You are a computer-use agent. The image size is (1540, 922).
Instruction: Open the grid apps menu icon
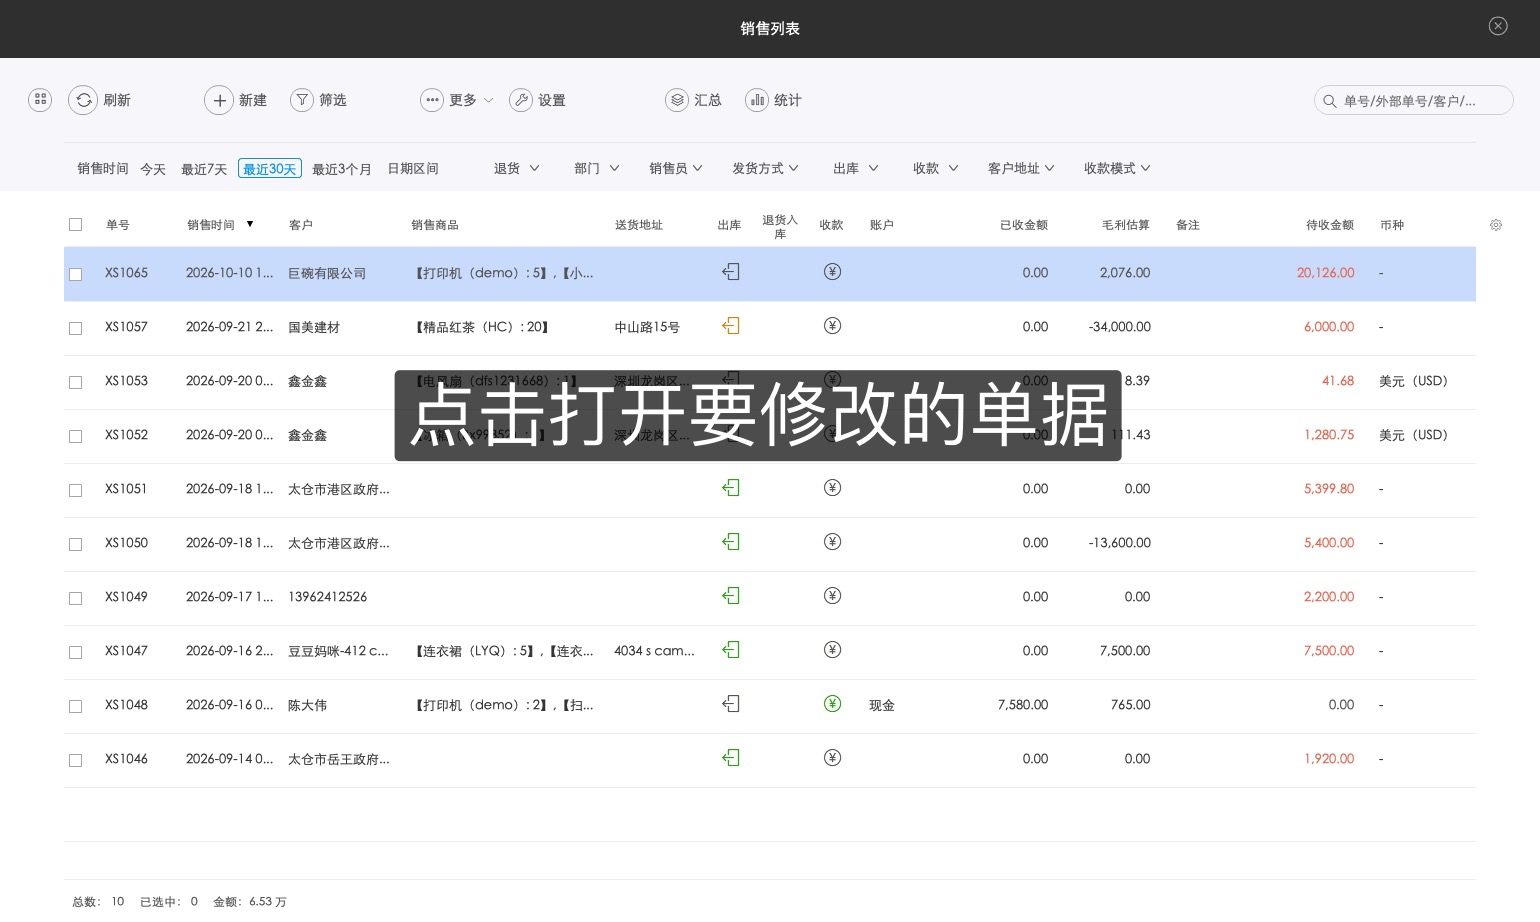(40, 100)
